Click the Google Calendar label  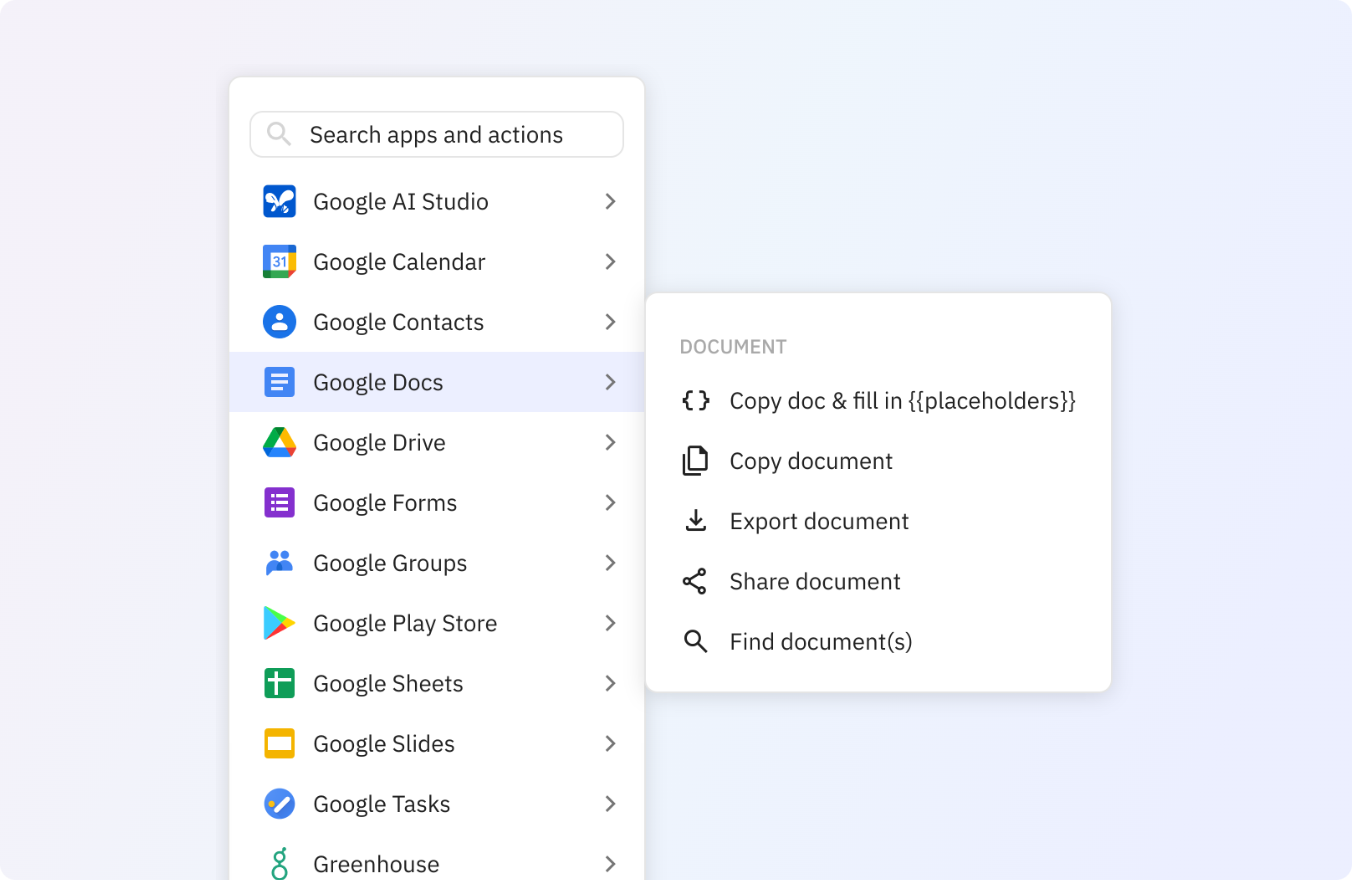(x=399, y=262)
